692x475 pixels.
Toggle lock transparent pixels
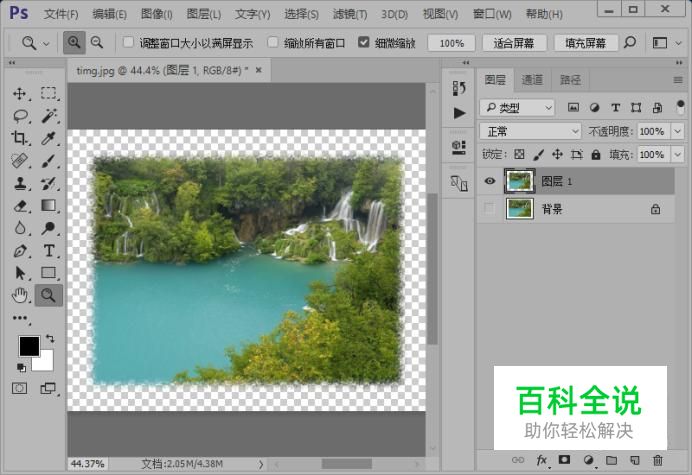[519, 154]
